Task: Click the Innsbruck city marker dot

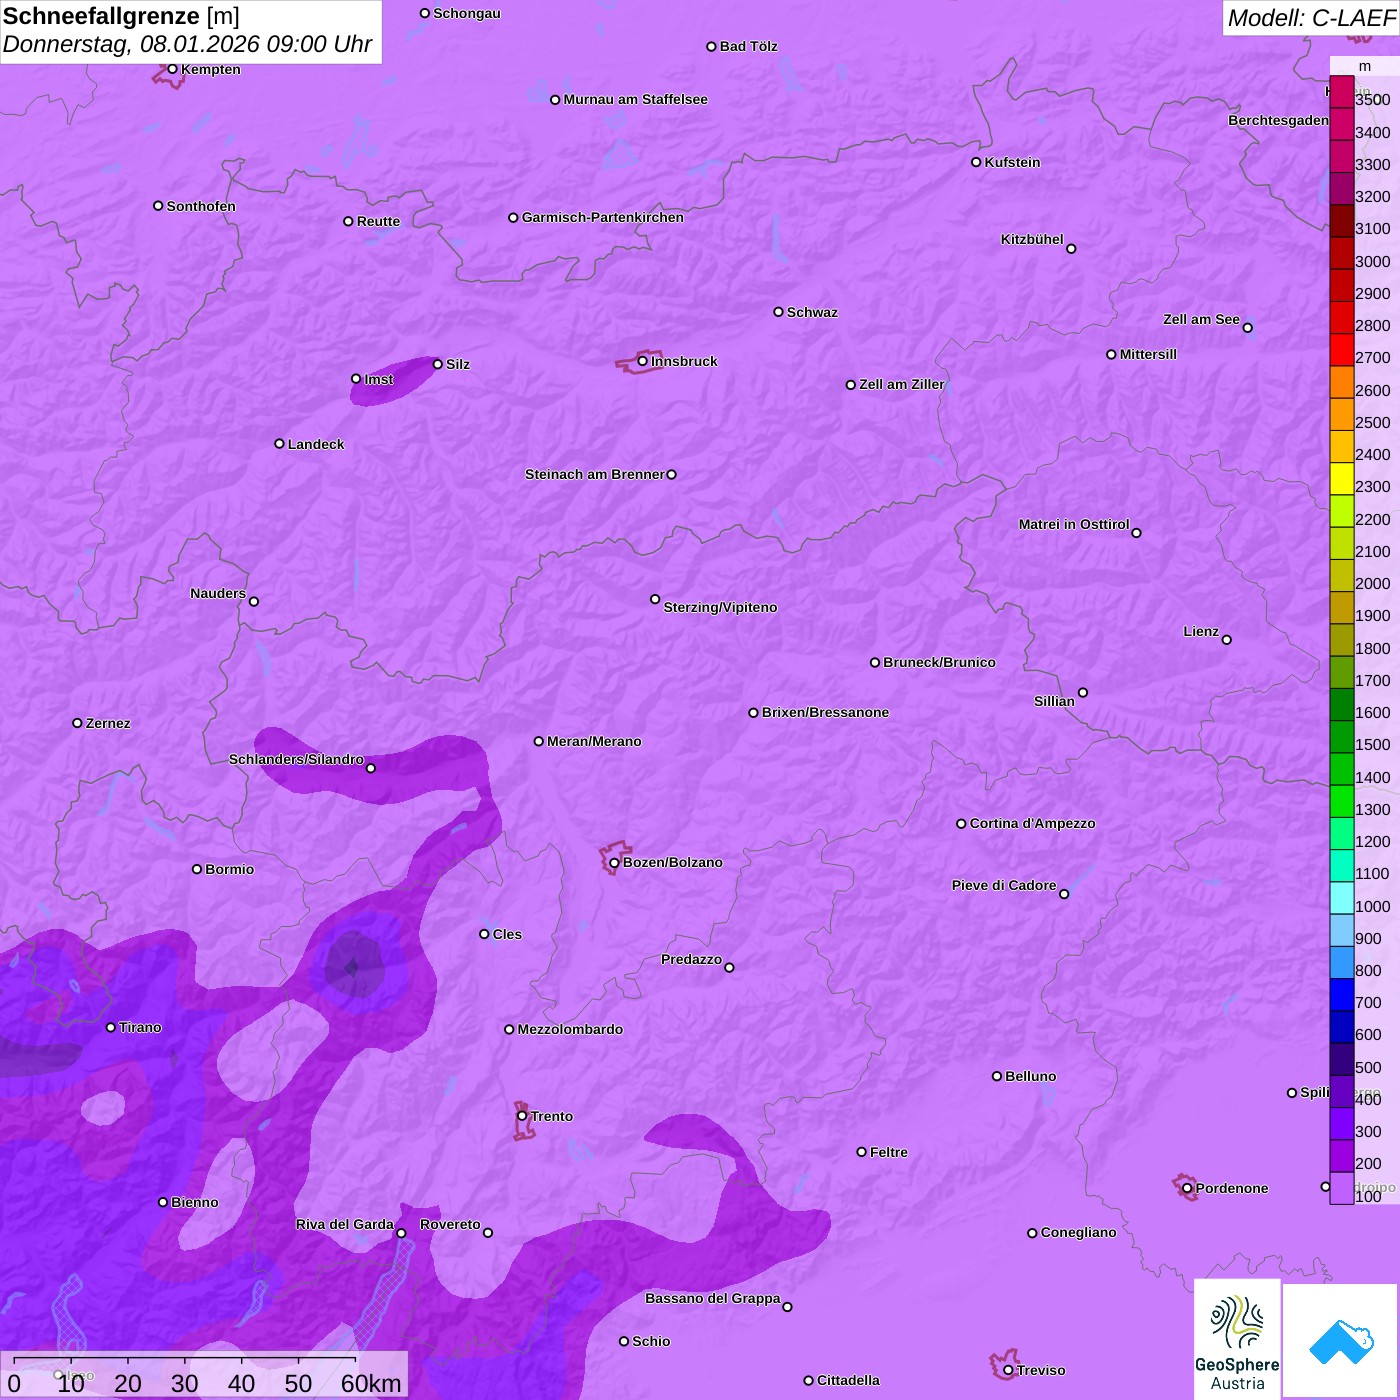Action: pyautogui.click(x=642, y=361)
